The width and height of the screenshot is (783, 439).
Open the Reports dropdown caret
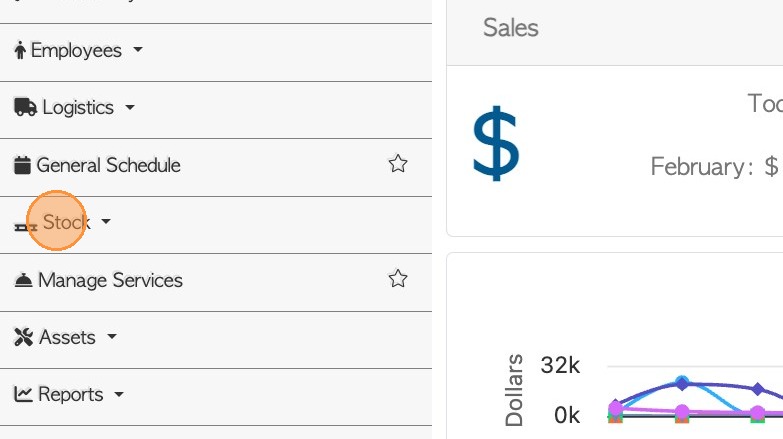pyautogui.click(x=119, y=394)
